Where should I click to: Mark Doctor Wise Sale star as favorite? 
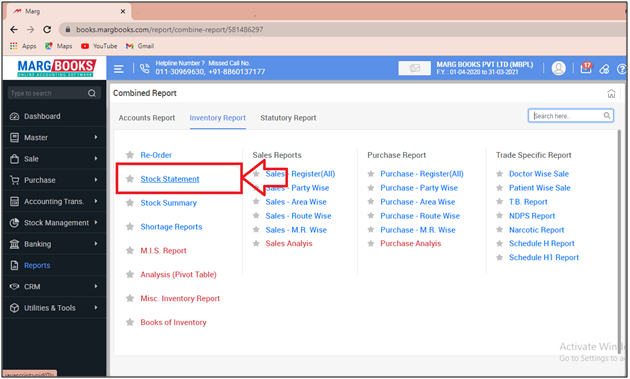tap(499, 174)
